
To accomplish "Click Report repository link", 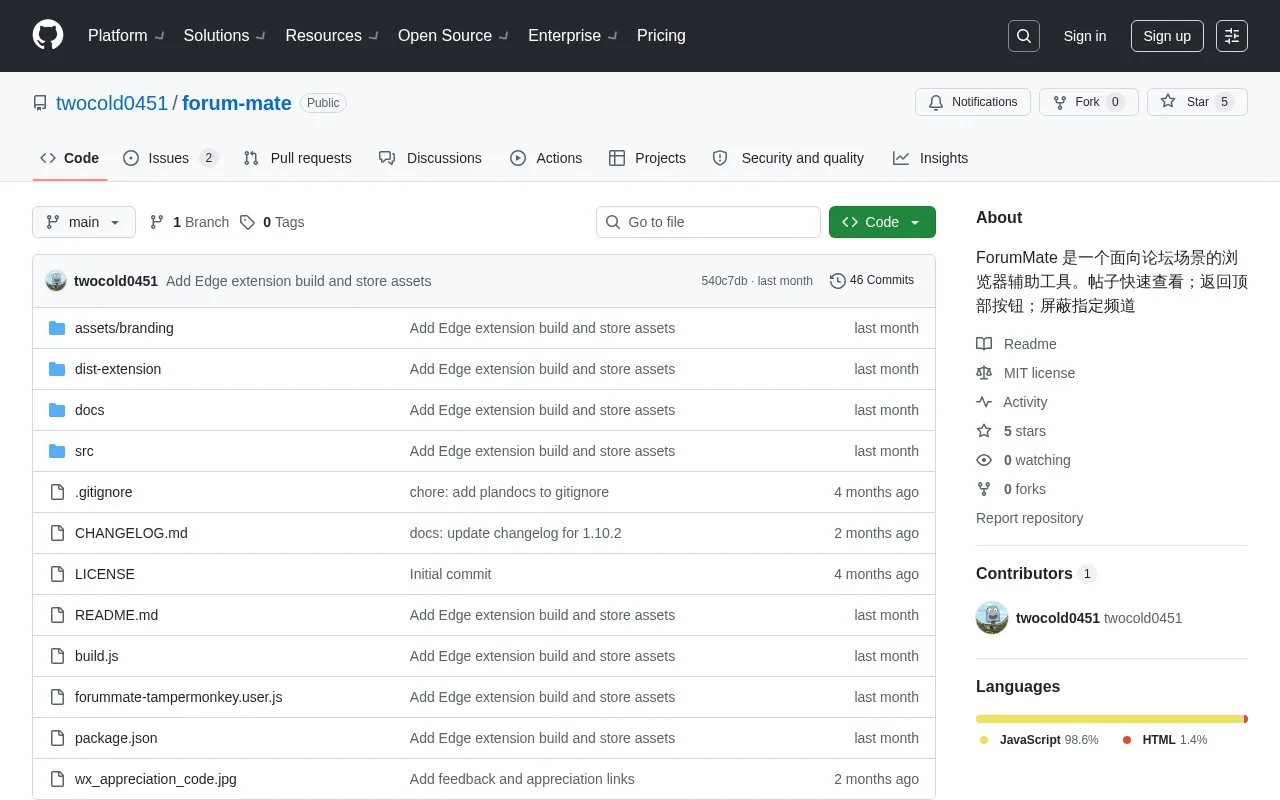I will pyautogui.click(x=1029, y=518).
